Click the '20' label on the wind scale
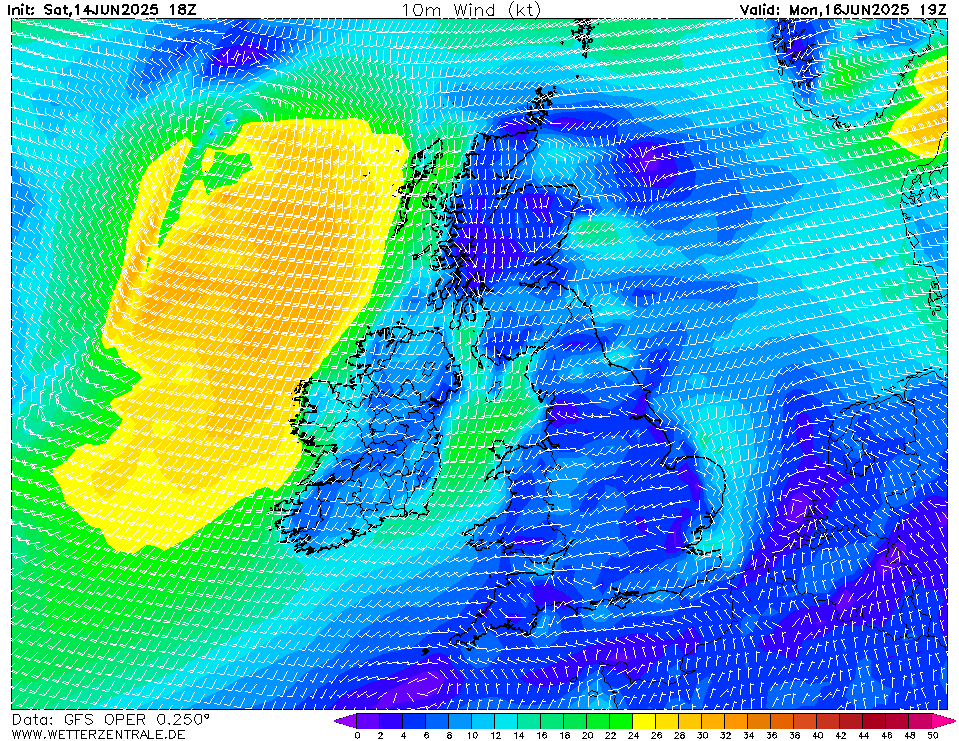Screen dimensions: 959x741 pyautogui.click(x=588, y=735)
